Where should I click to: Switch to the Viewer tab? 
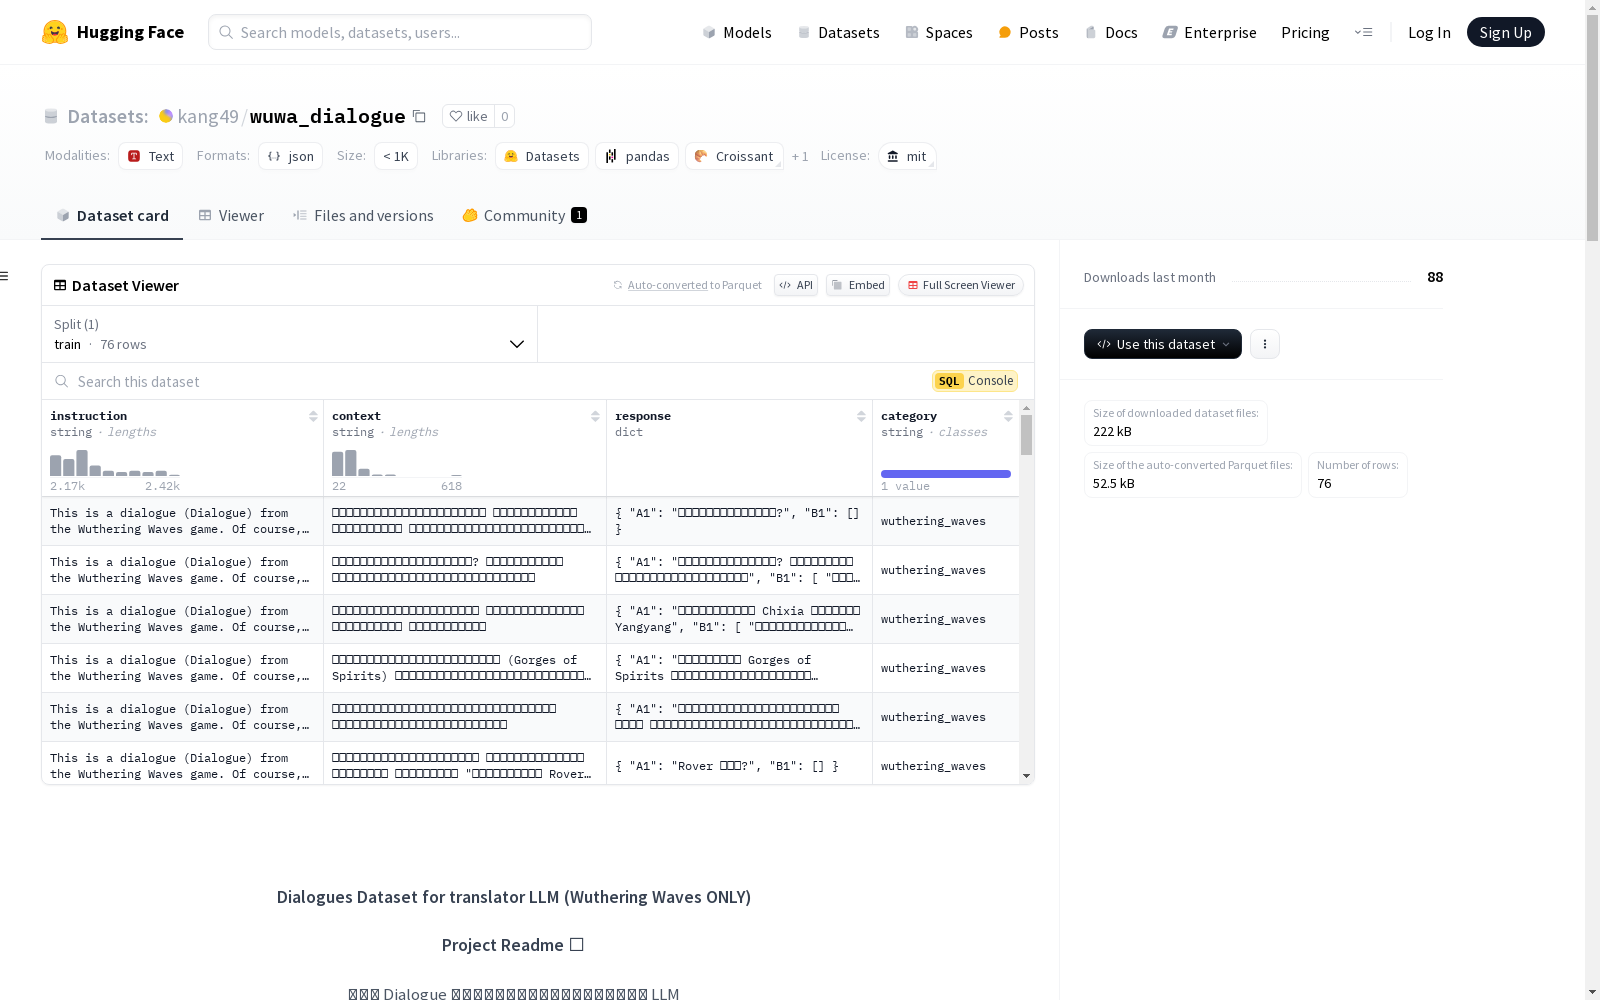[231, 215]
